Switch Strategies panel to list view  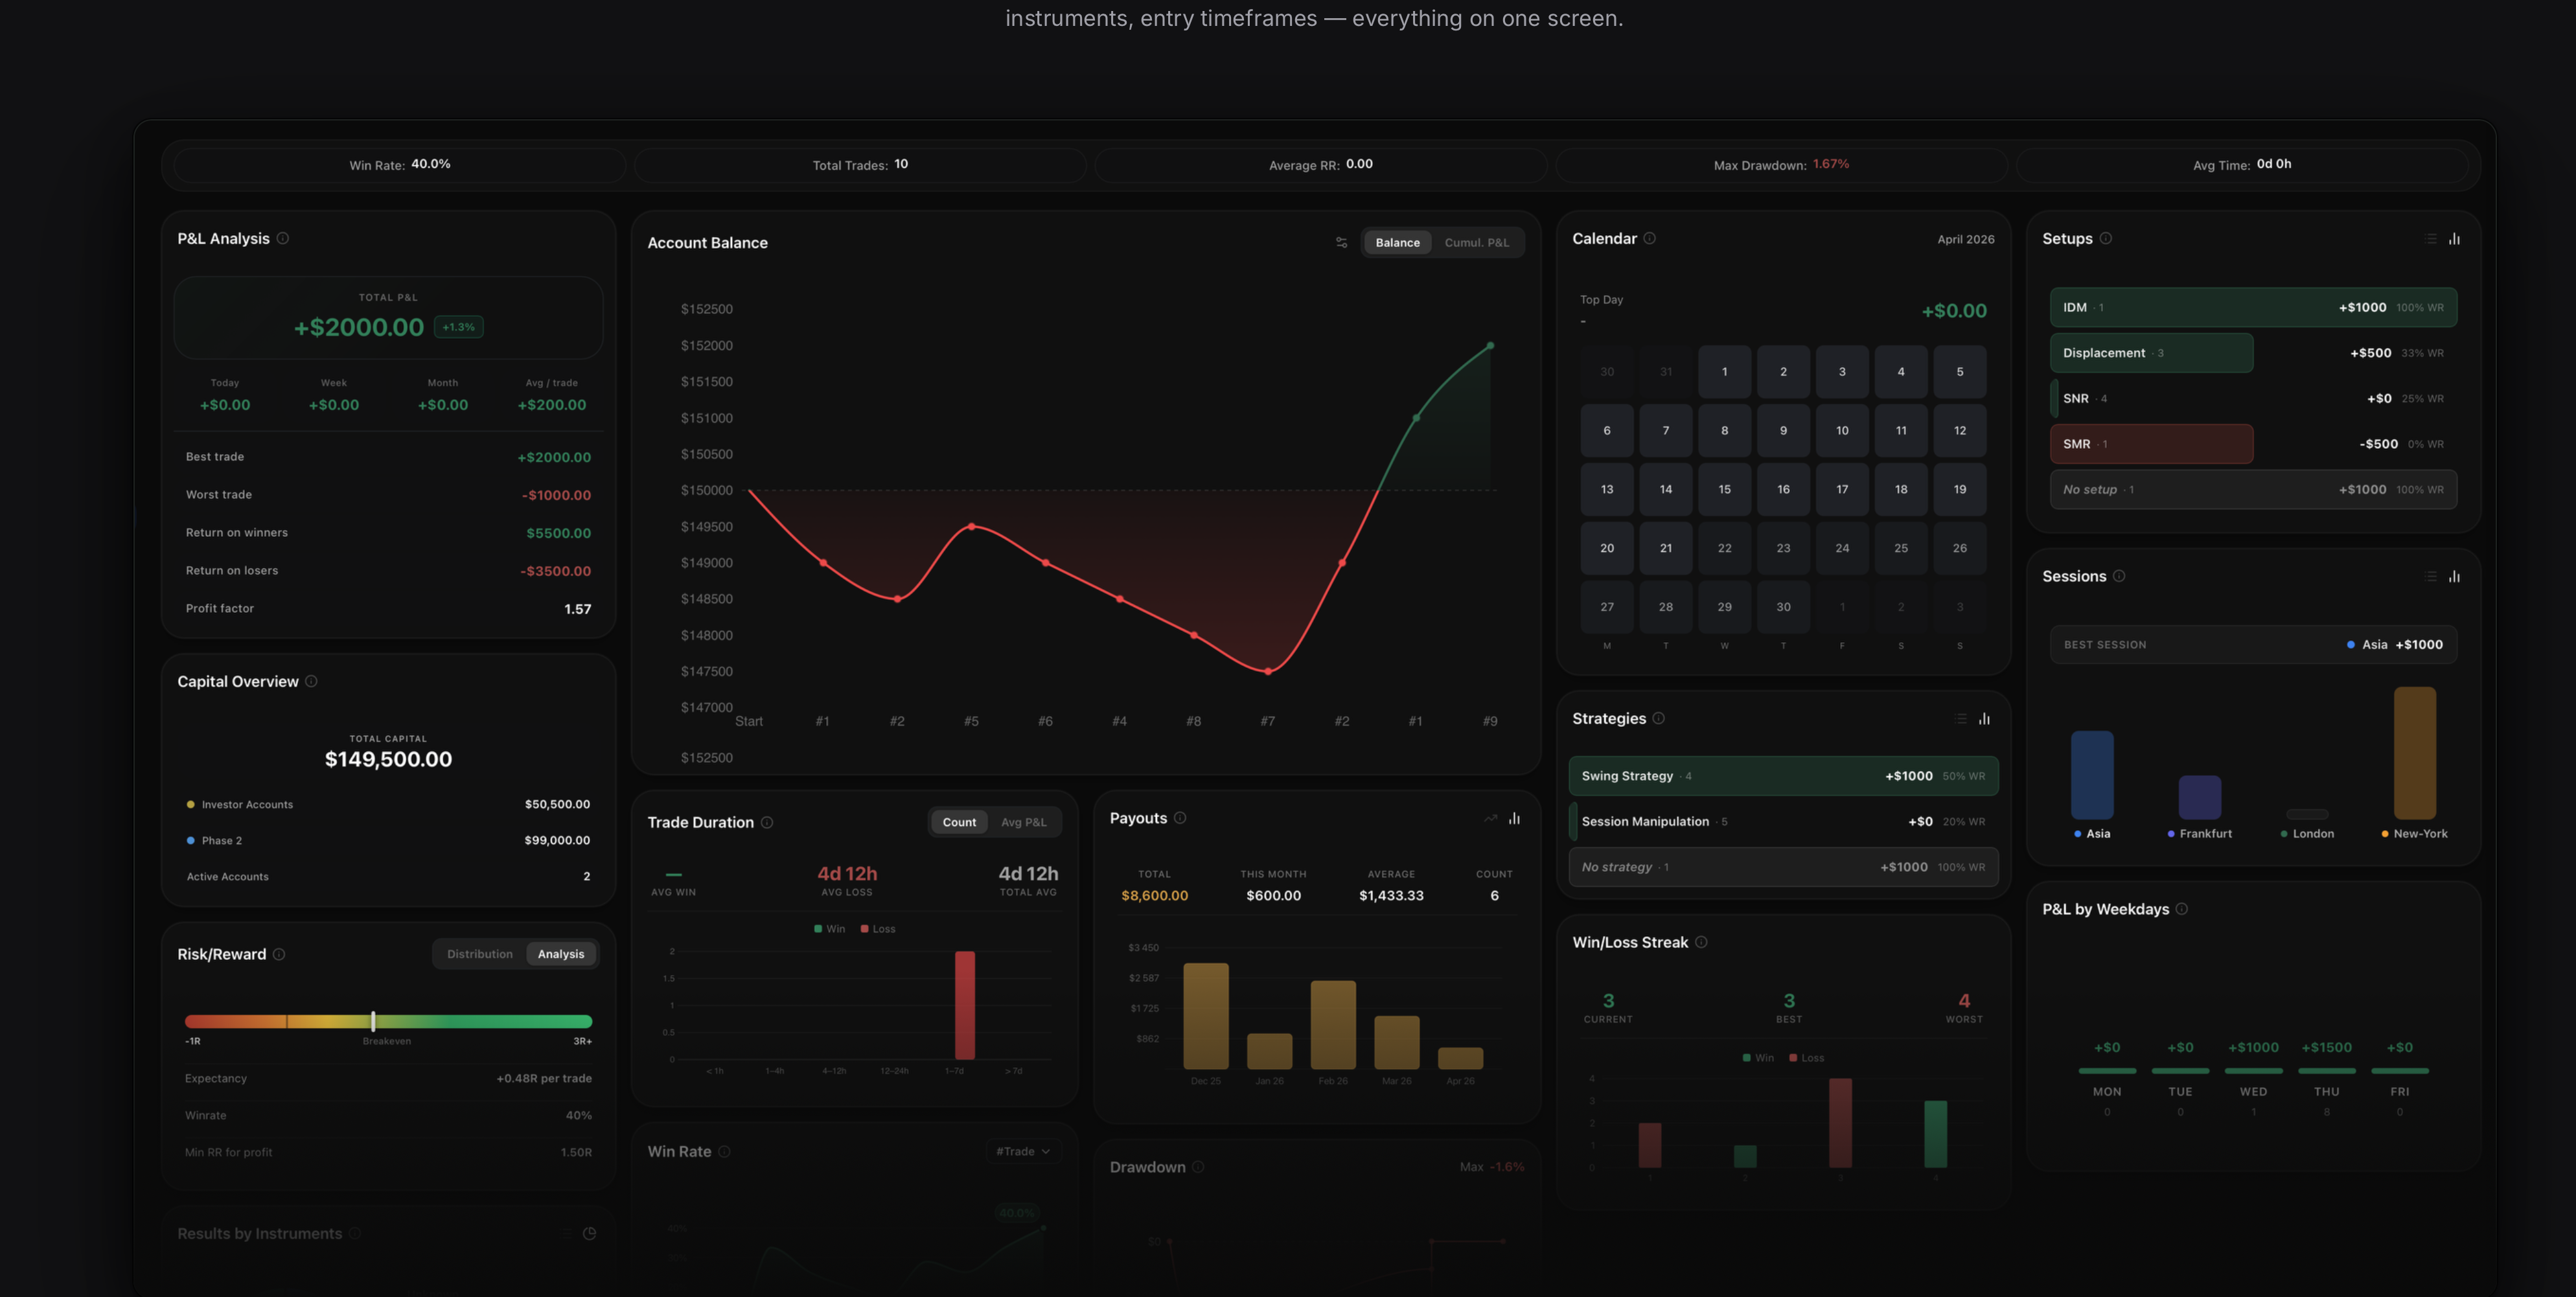coord(1961,718)
